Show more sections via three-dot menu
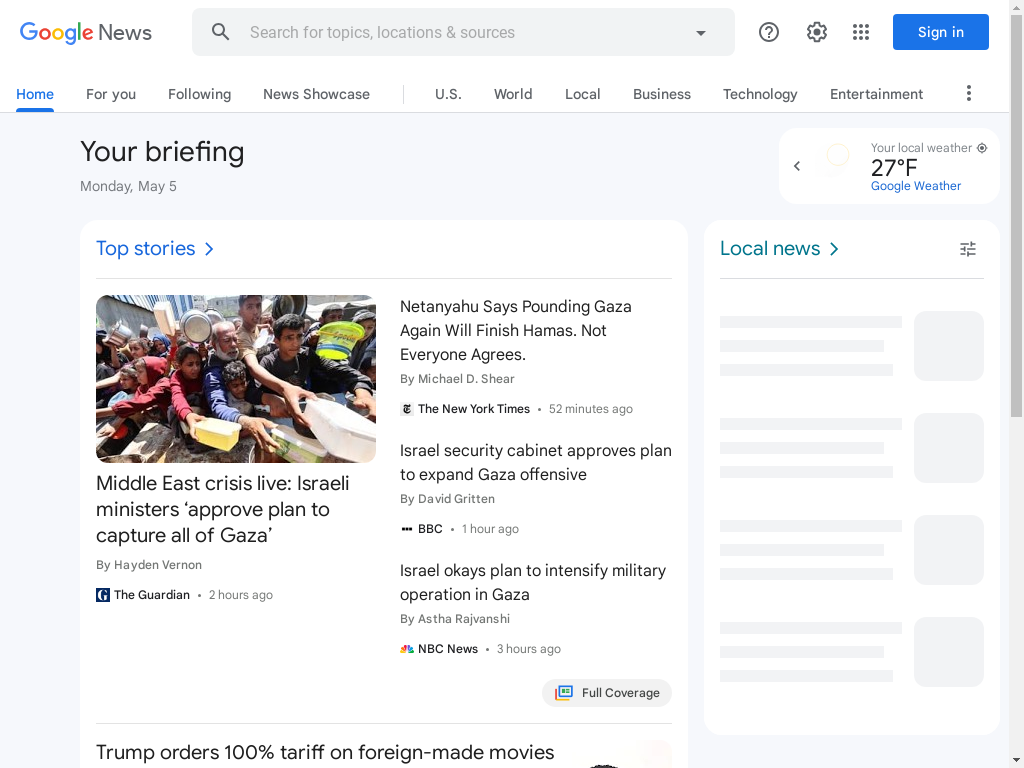This screenshot has width=1024, height=768. coord(968,93)
